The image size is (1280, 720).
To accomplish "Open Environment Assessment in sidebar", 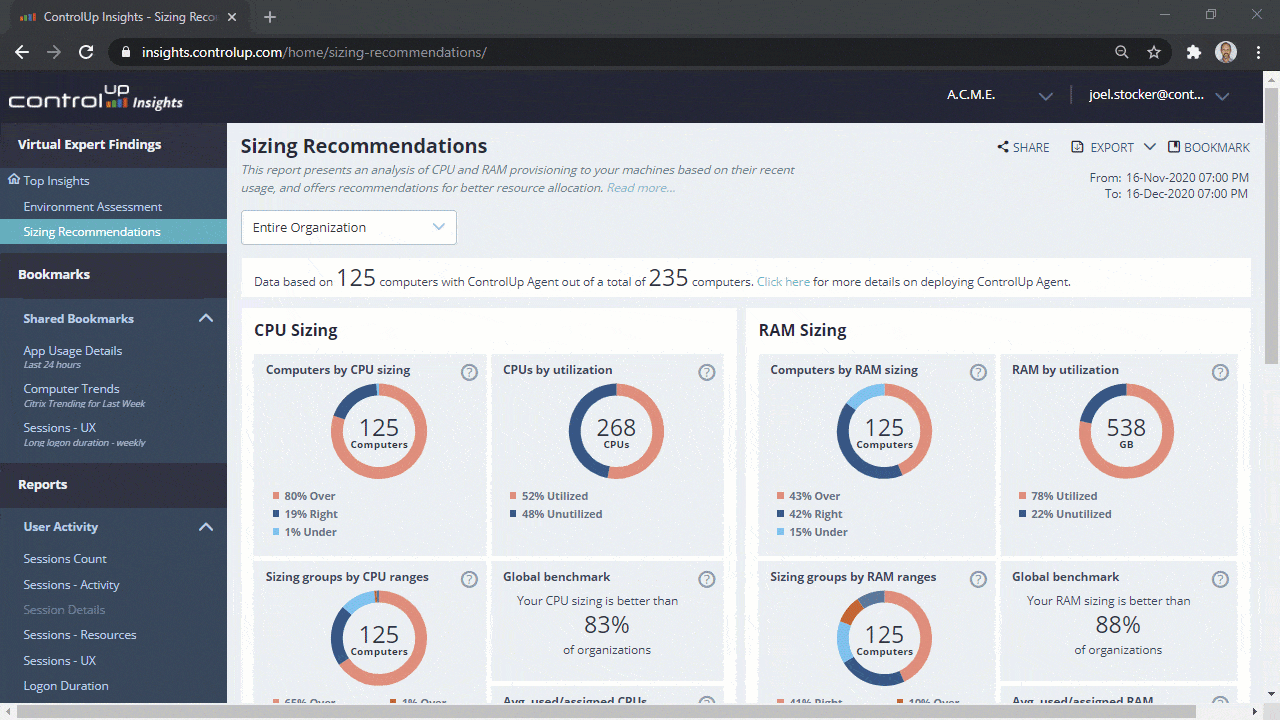I will click(93, 207).
